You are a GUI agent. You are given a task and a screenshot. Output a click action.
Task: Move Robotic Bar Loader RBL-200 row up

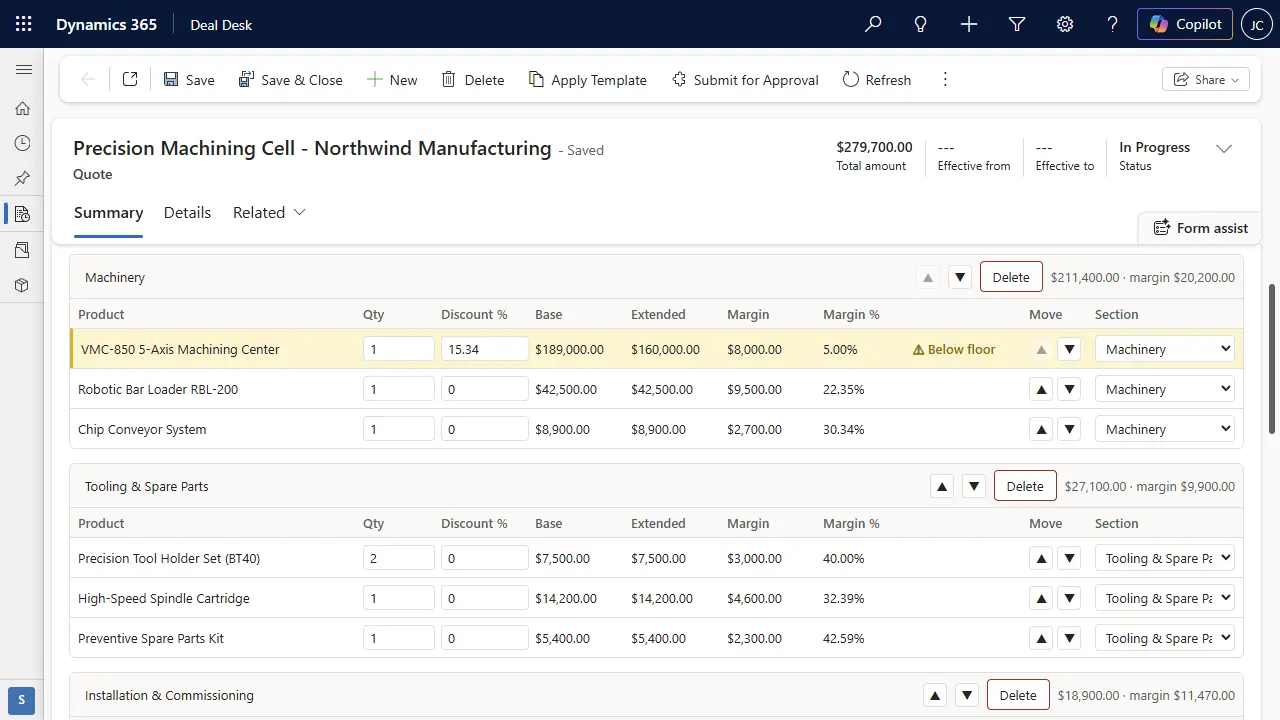pos(1041,389)
